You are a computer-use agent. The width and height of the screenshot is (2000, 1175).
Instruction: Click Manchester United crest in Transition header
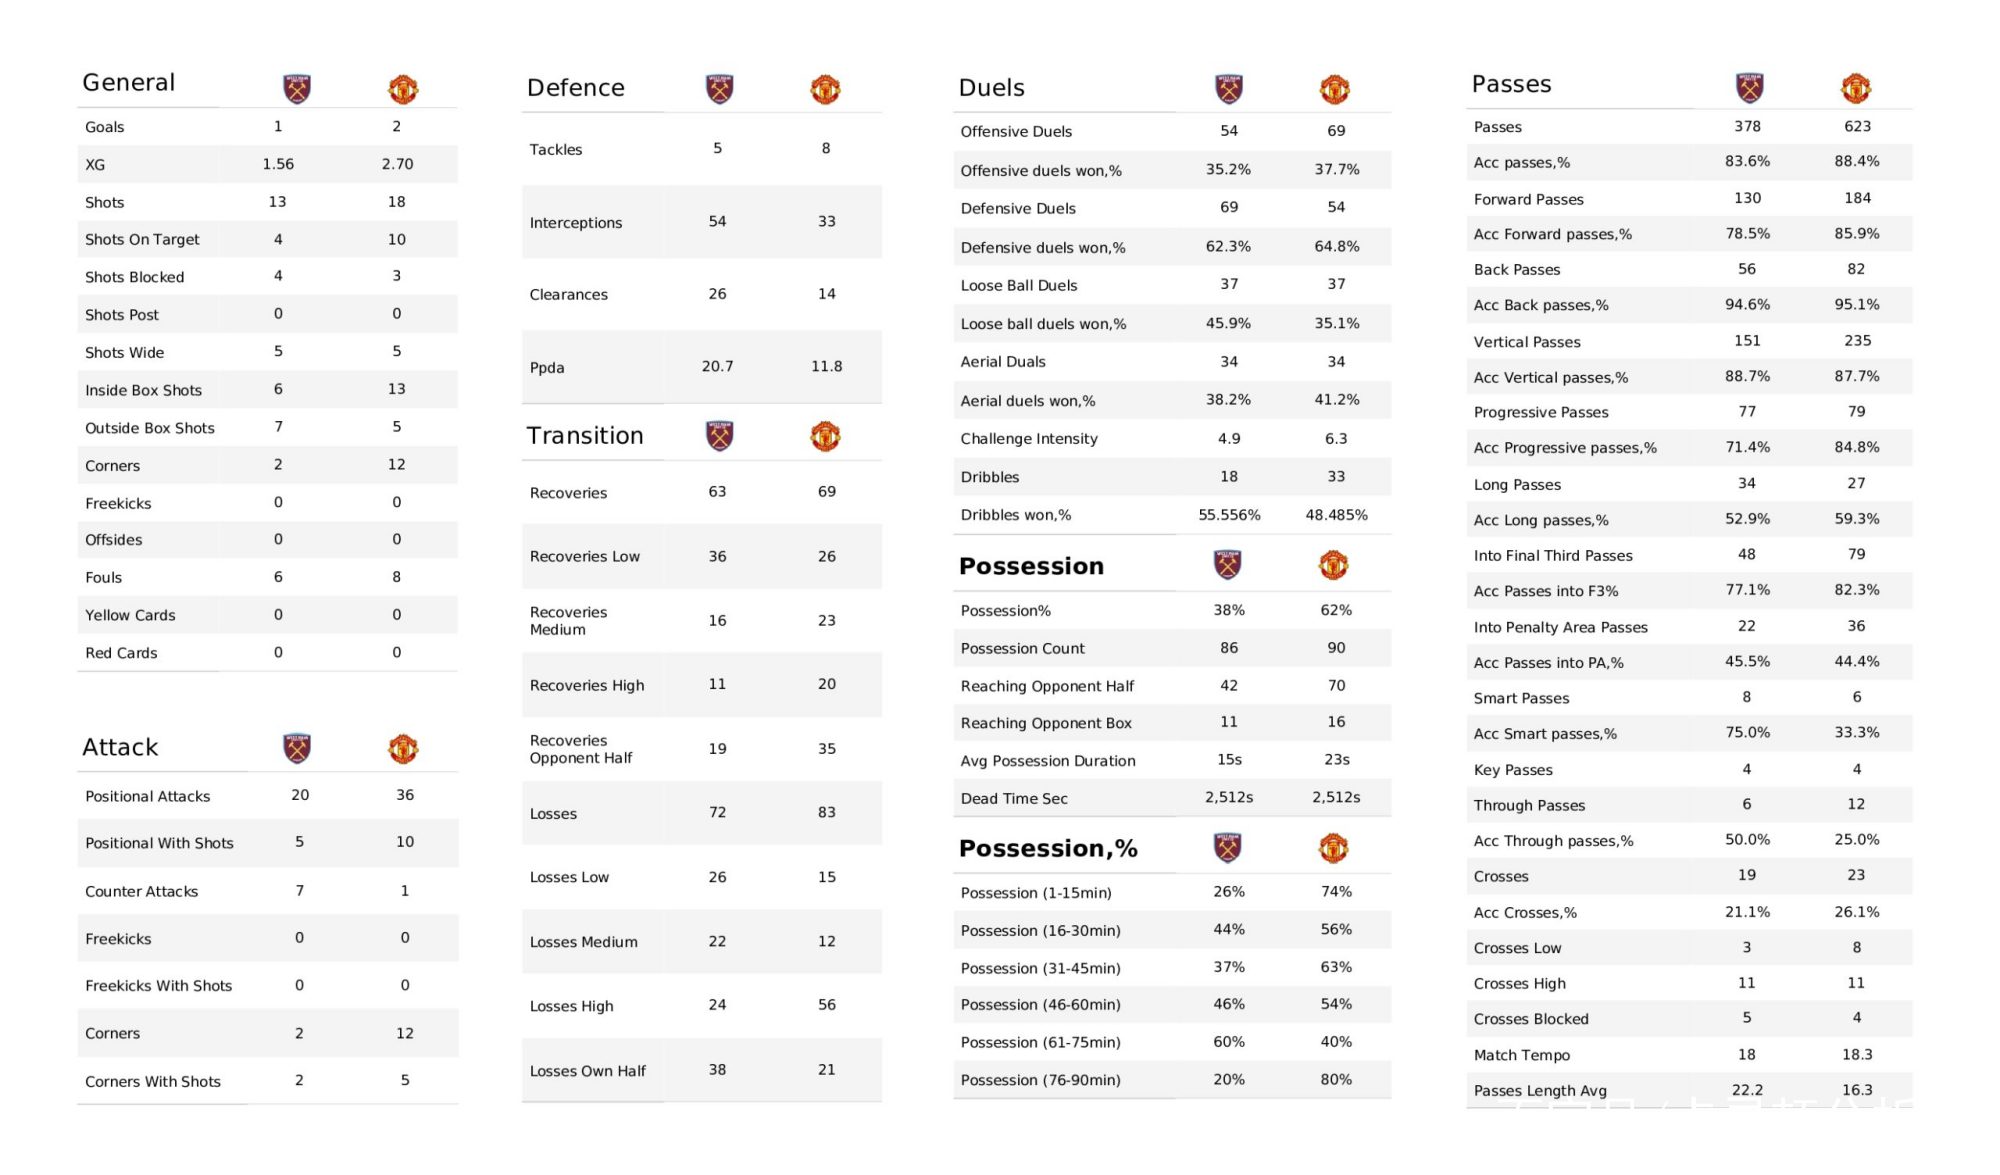(825, 436)
